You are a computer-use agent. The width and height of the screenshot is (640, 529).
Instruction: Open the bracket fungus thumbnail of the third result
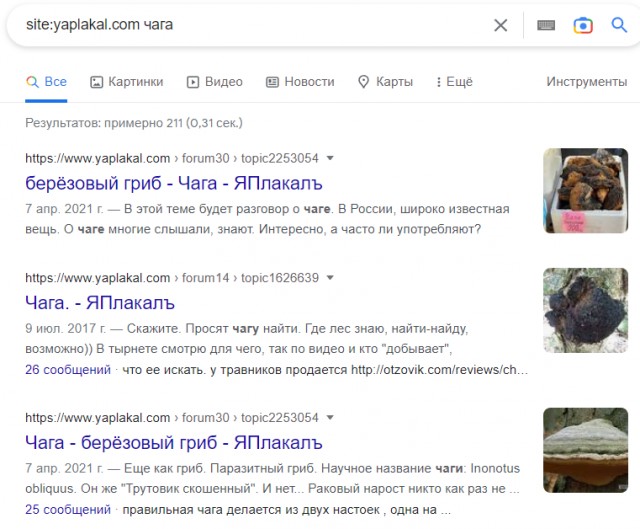(x=585, y=450)
